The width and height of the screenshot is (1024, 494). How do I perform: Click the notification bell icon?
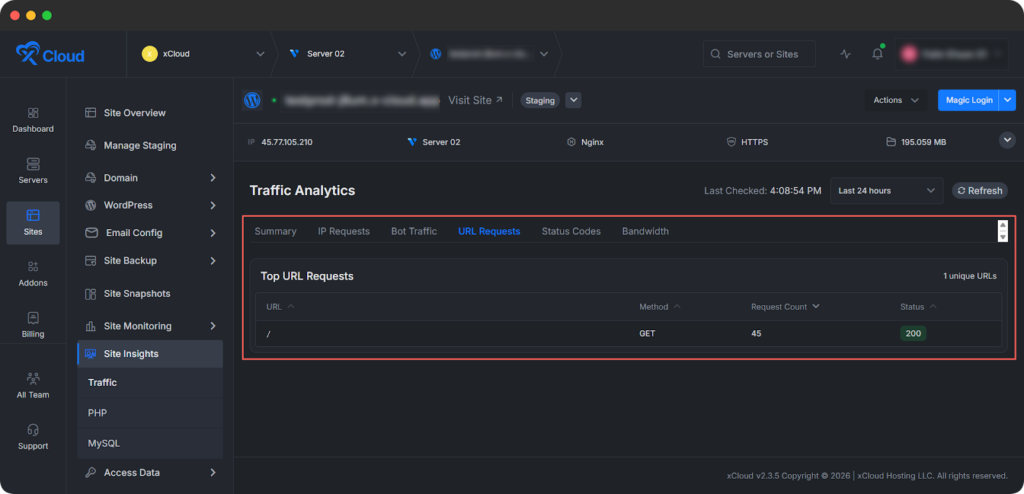coord(877,54)
